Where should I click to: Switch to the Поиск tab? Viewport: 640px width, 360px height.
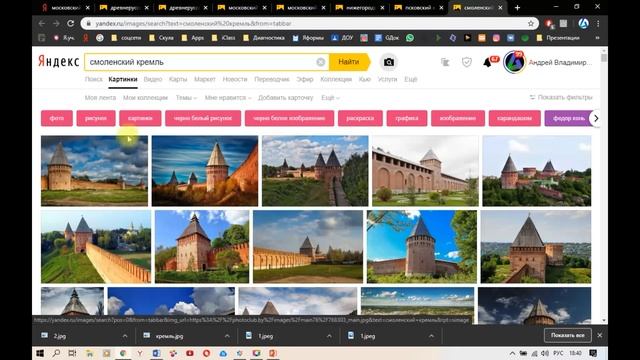(93, 79)
